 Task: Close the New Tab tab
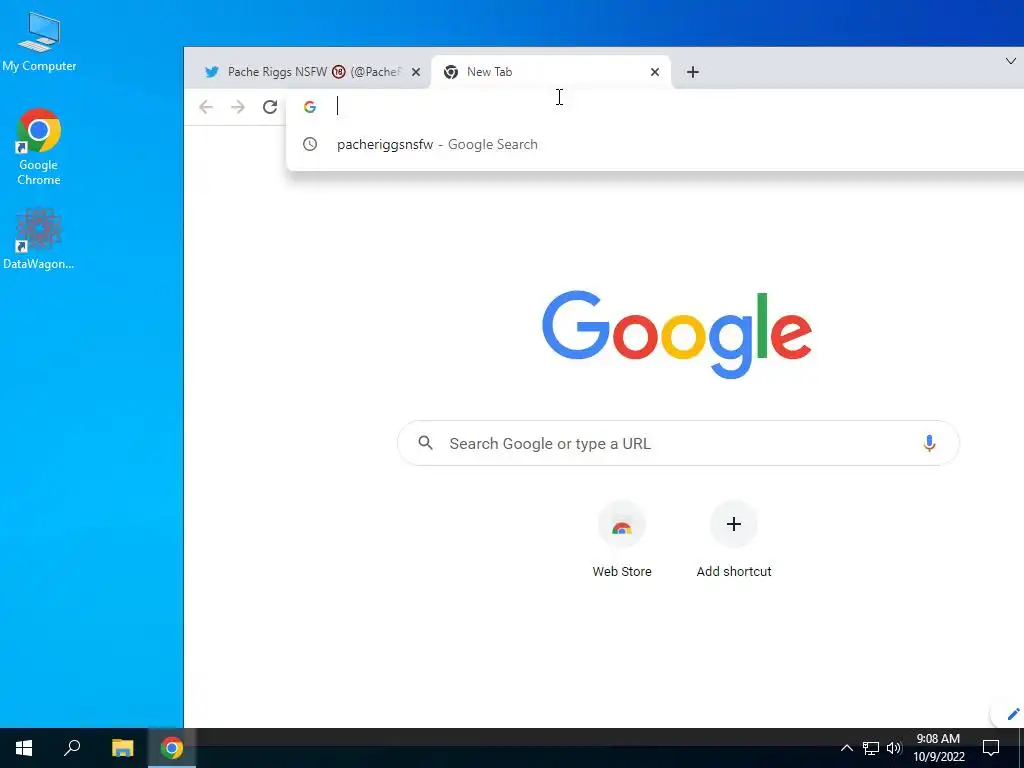654,72
